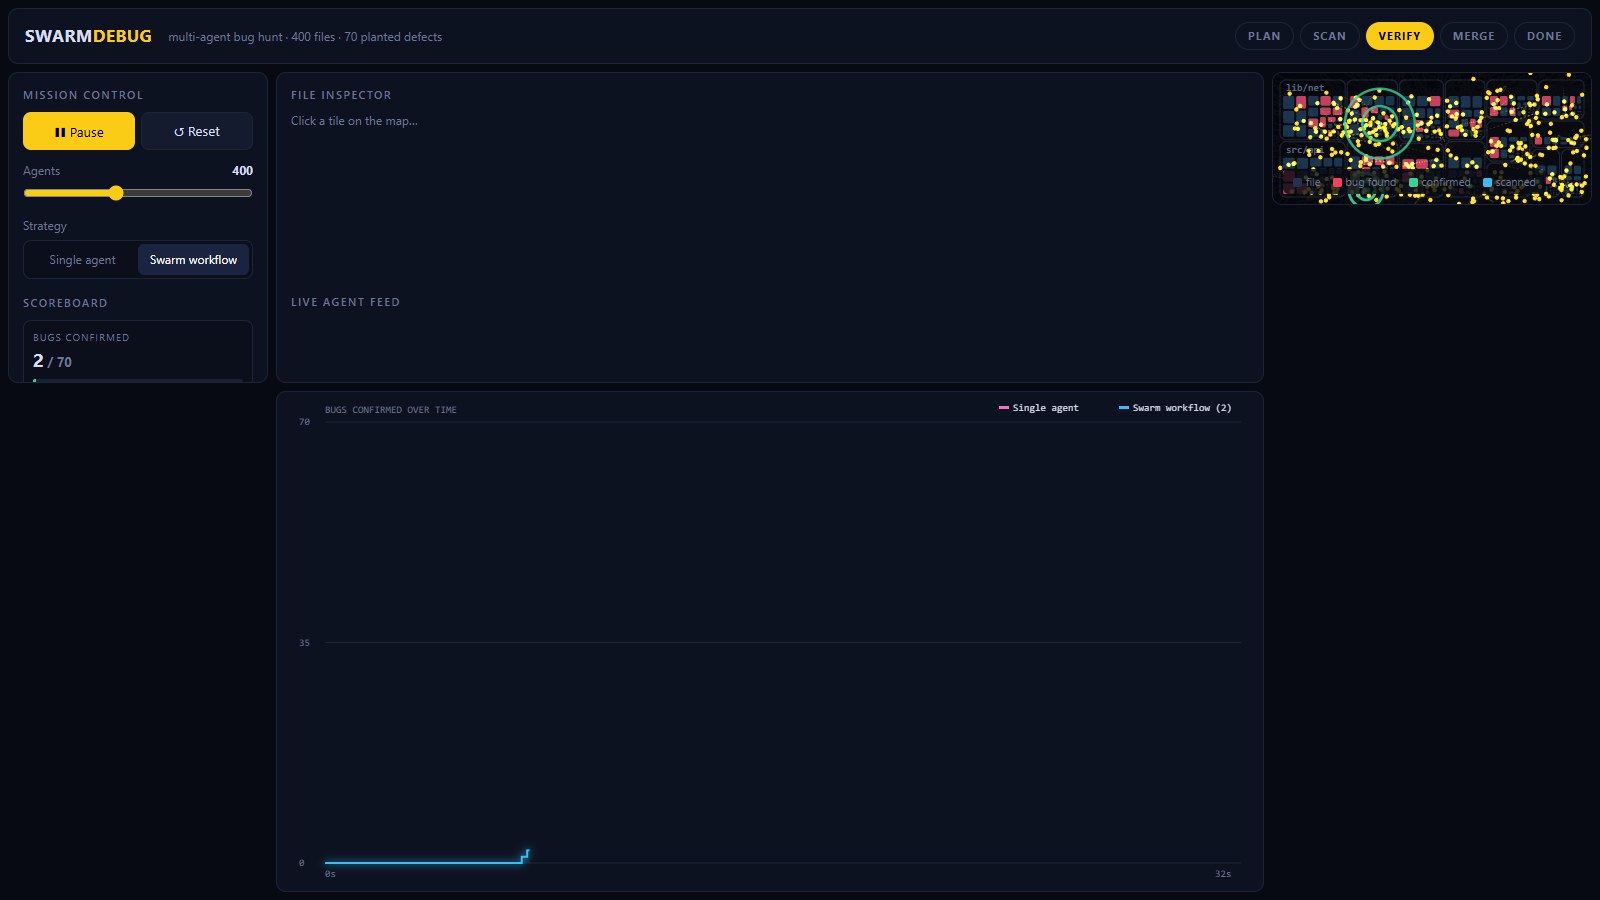Click the 35 y-axis label
This screenshot has width=1600, height=900.
[304, 643]
